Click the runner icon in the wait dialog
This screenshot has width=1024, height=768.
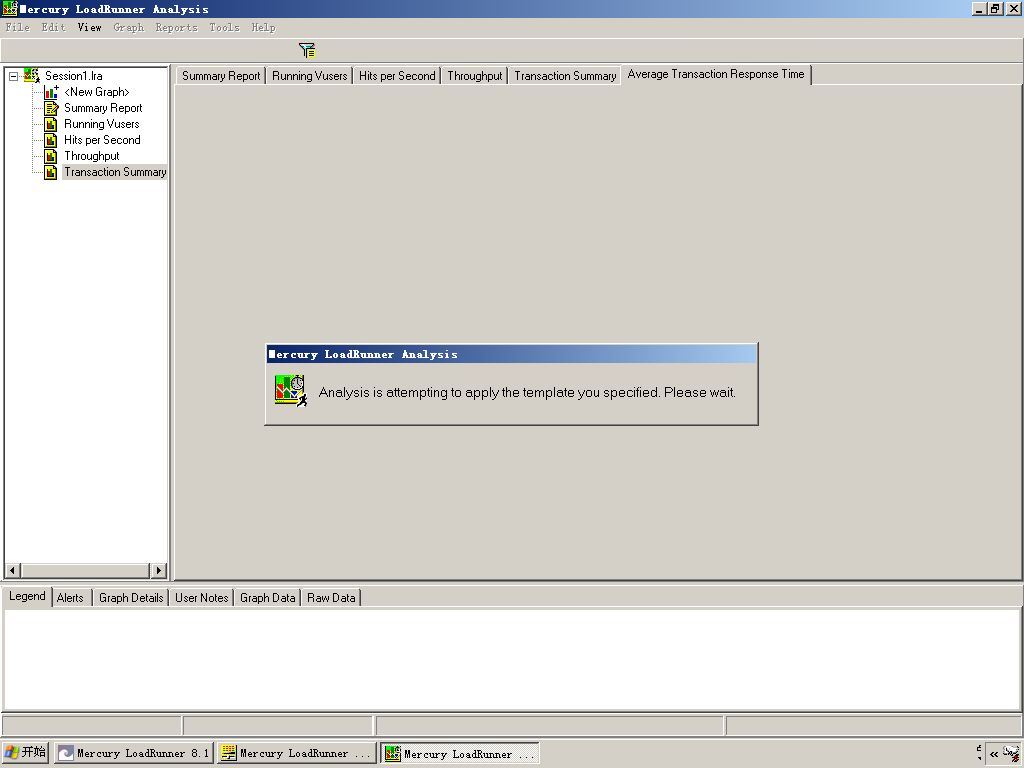[x=291, y=391]
